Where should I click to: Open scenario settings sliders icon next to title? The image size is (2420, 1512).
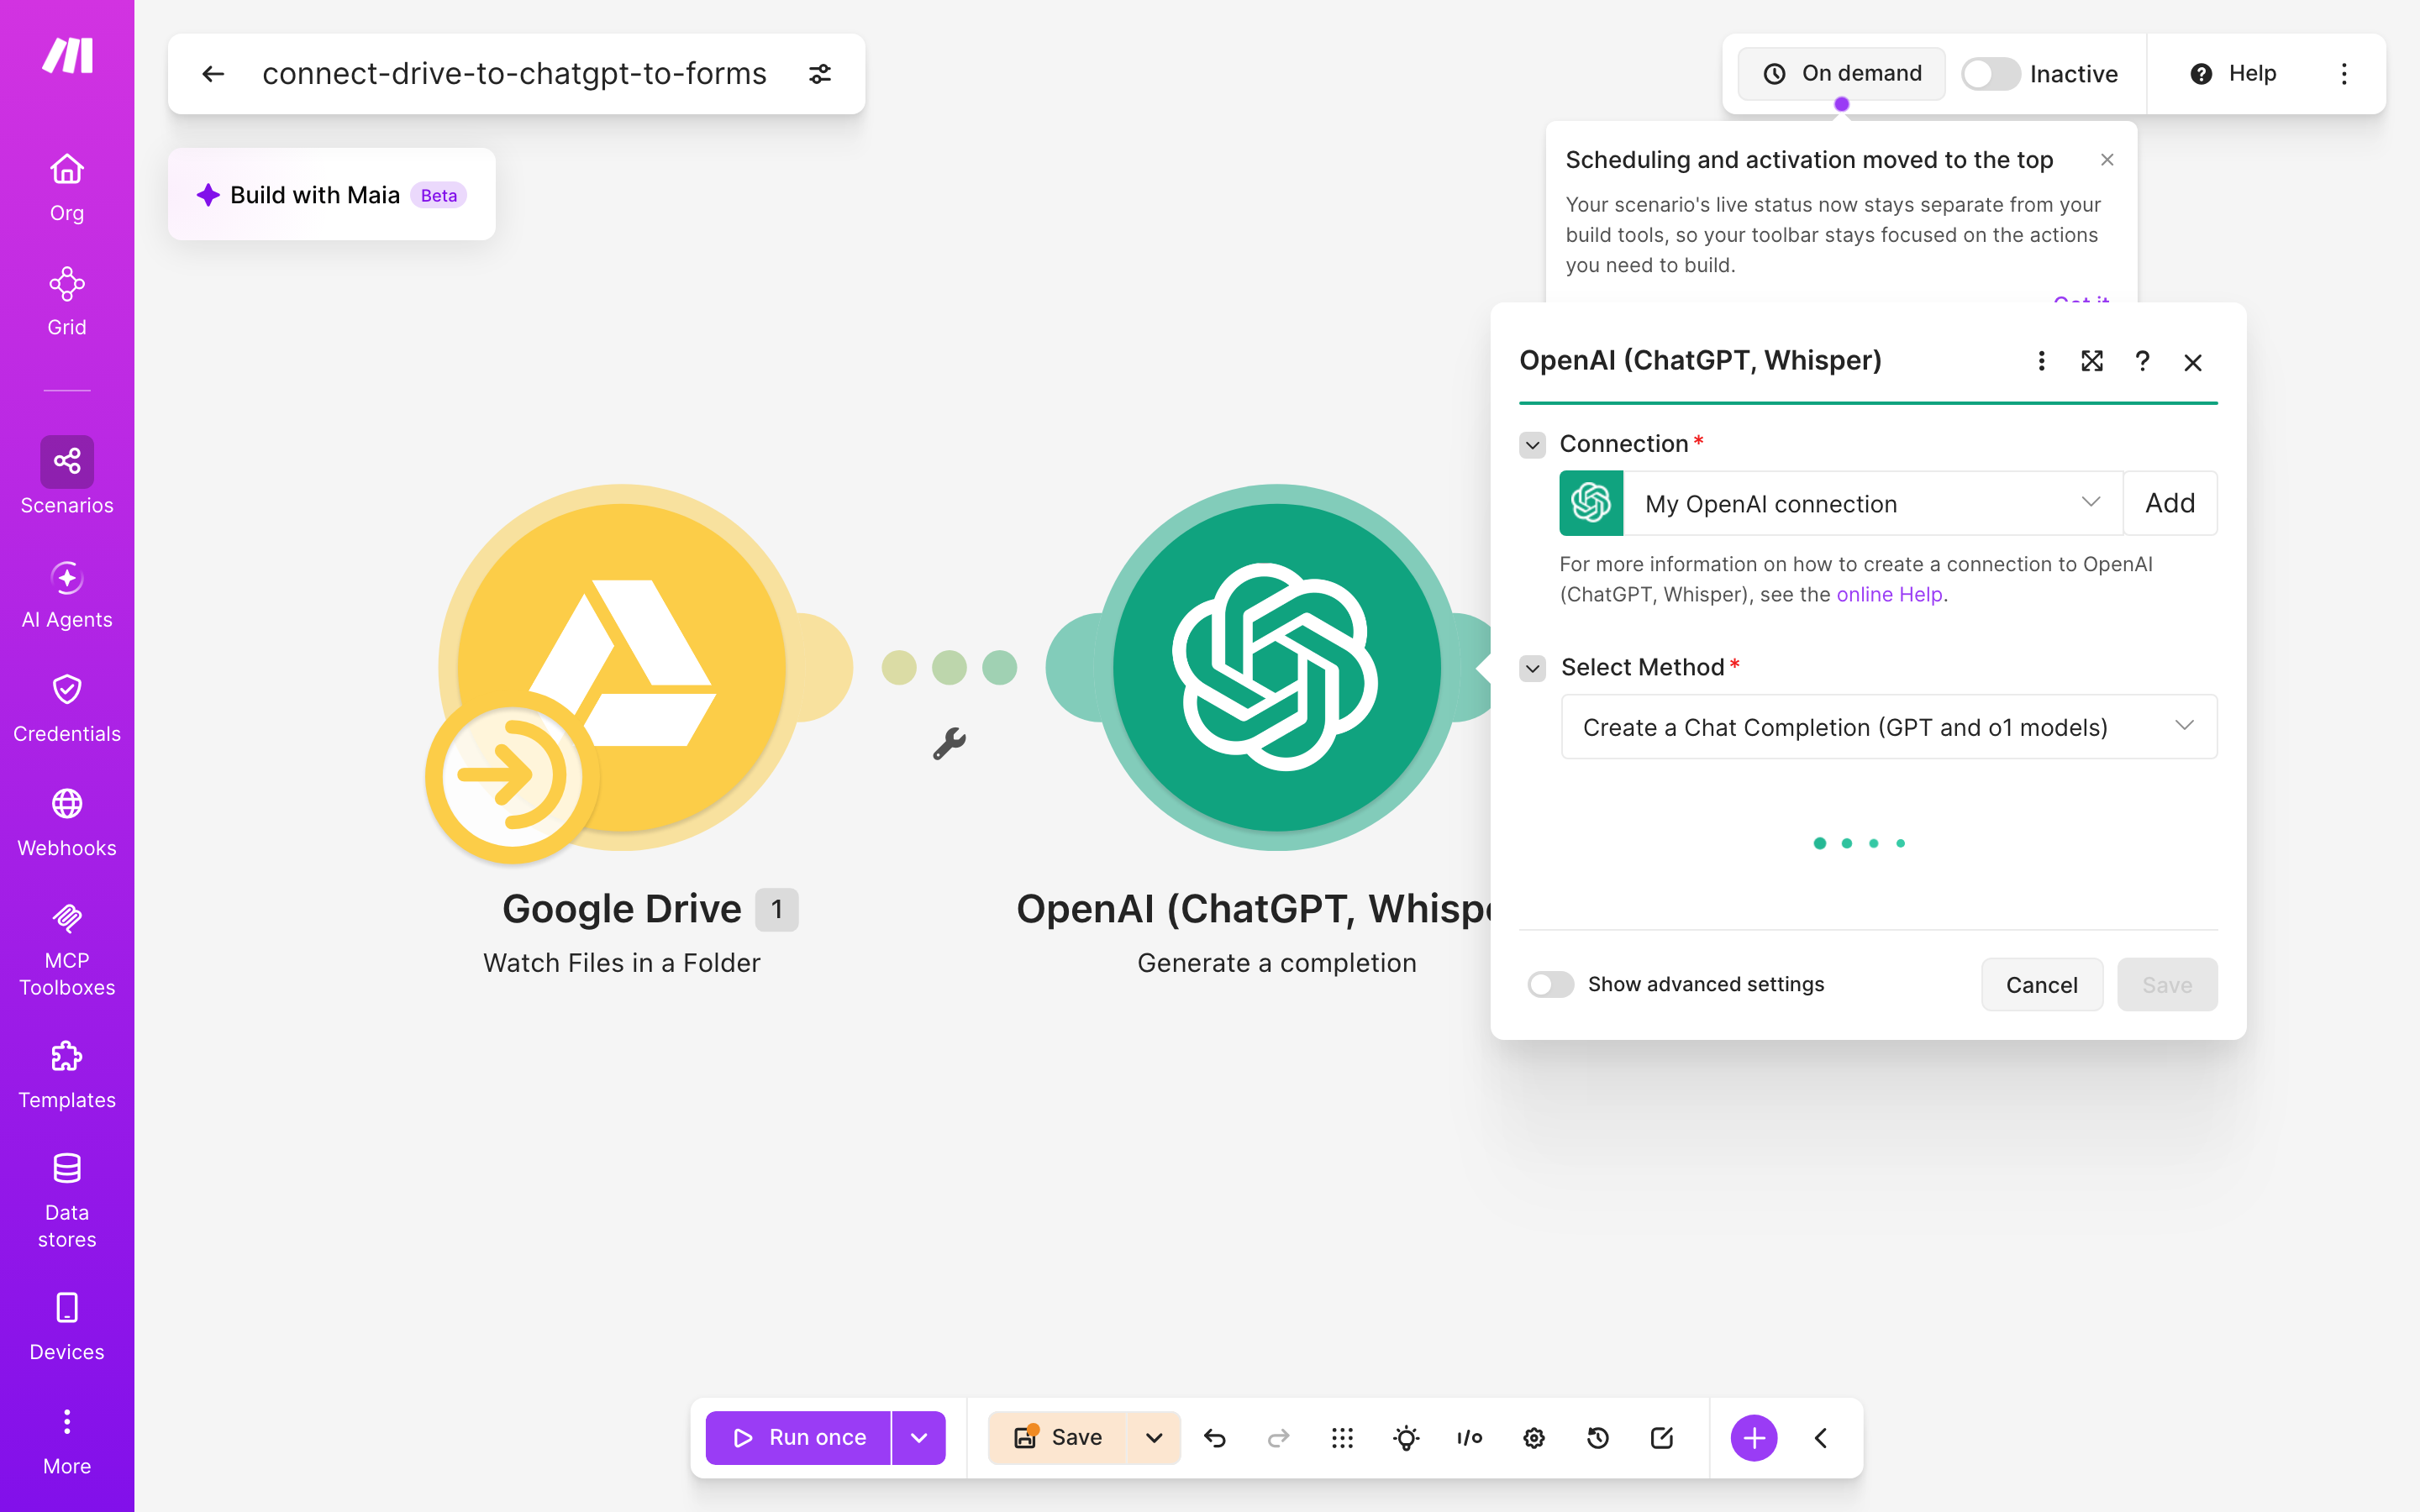tap(820, 74)
